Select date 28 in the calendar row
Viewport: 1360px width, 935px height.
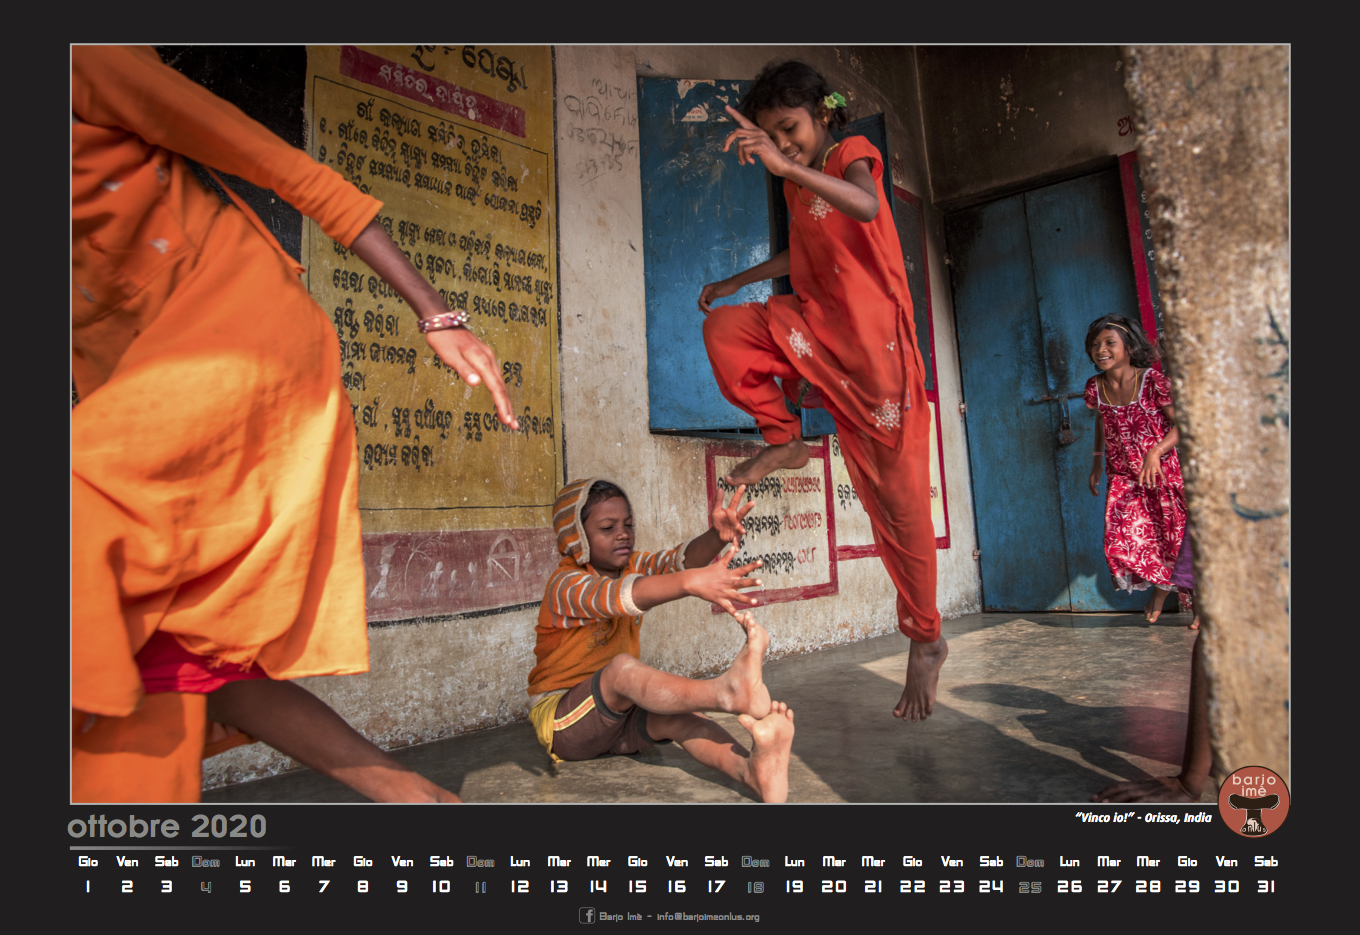[x=1148, y=886]
